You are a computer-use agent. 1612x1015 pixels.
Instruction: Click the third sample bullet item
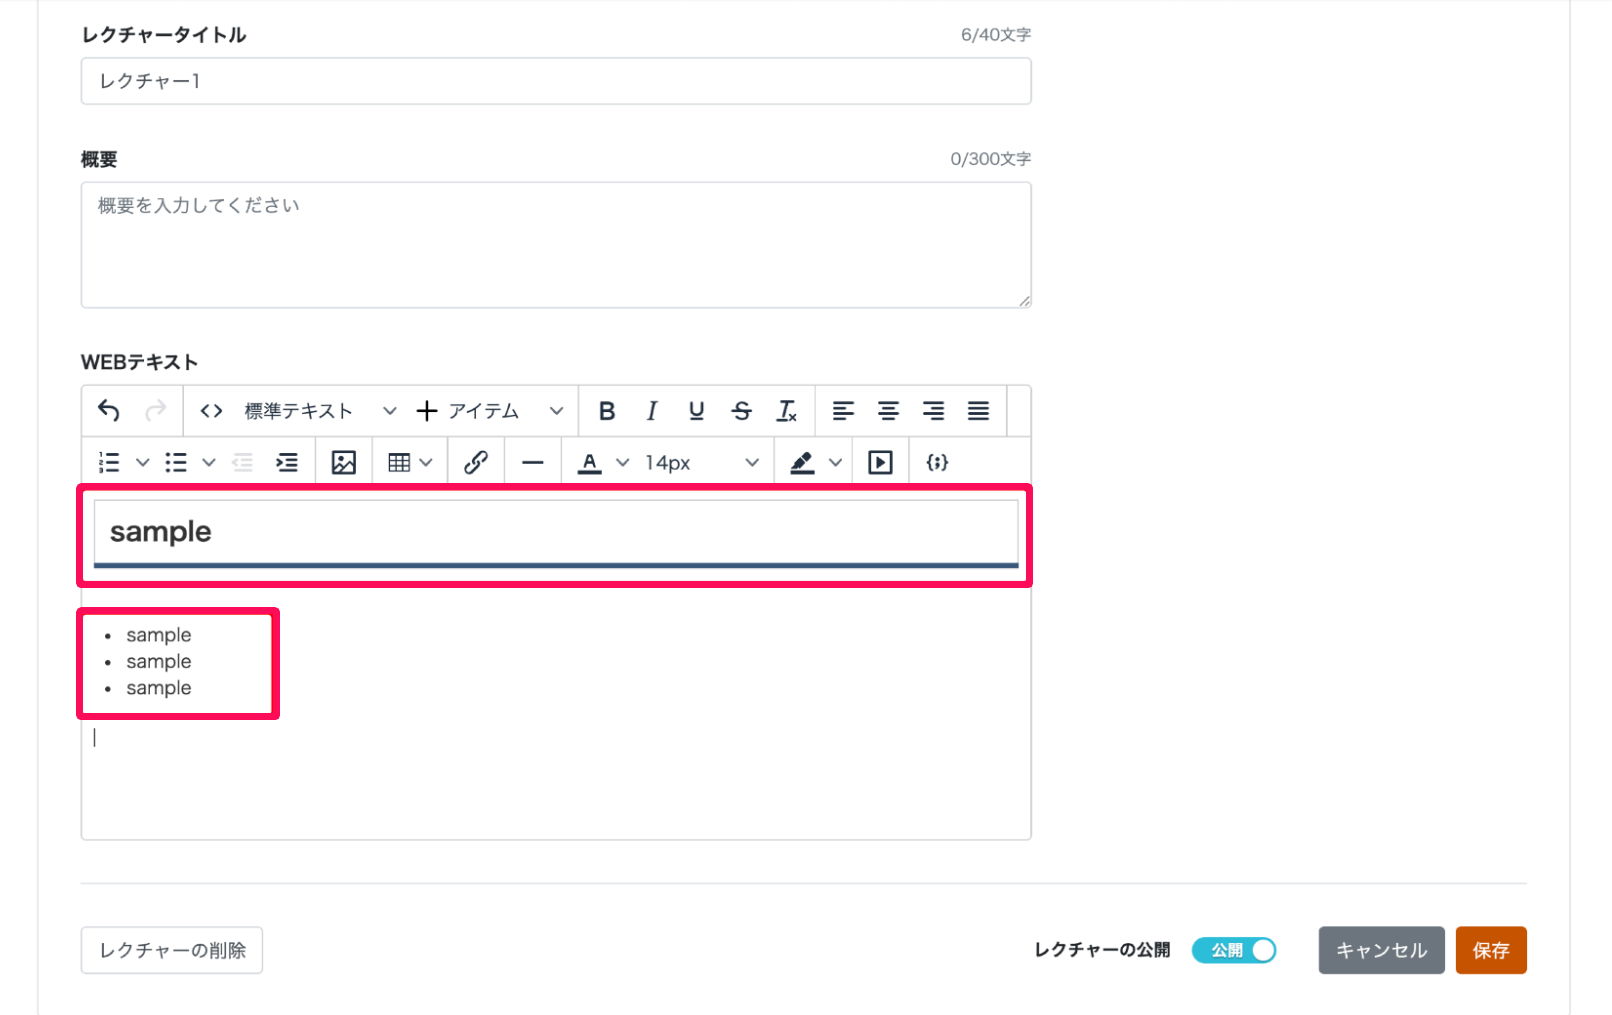tap(159, 688)
